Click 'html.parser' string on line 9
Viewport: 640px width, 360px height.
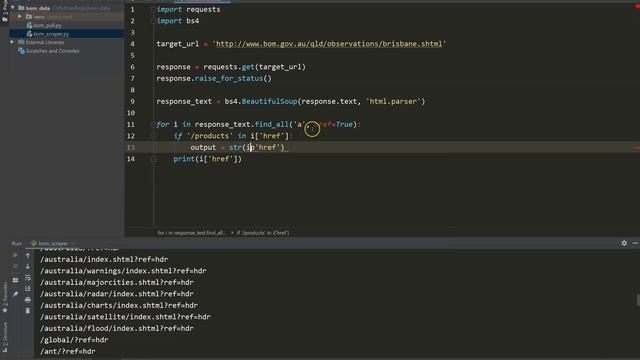pyautogui.click(x=393, y=101)
